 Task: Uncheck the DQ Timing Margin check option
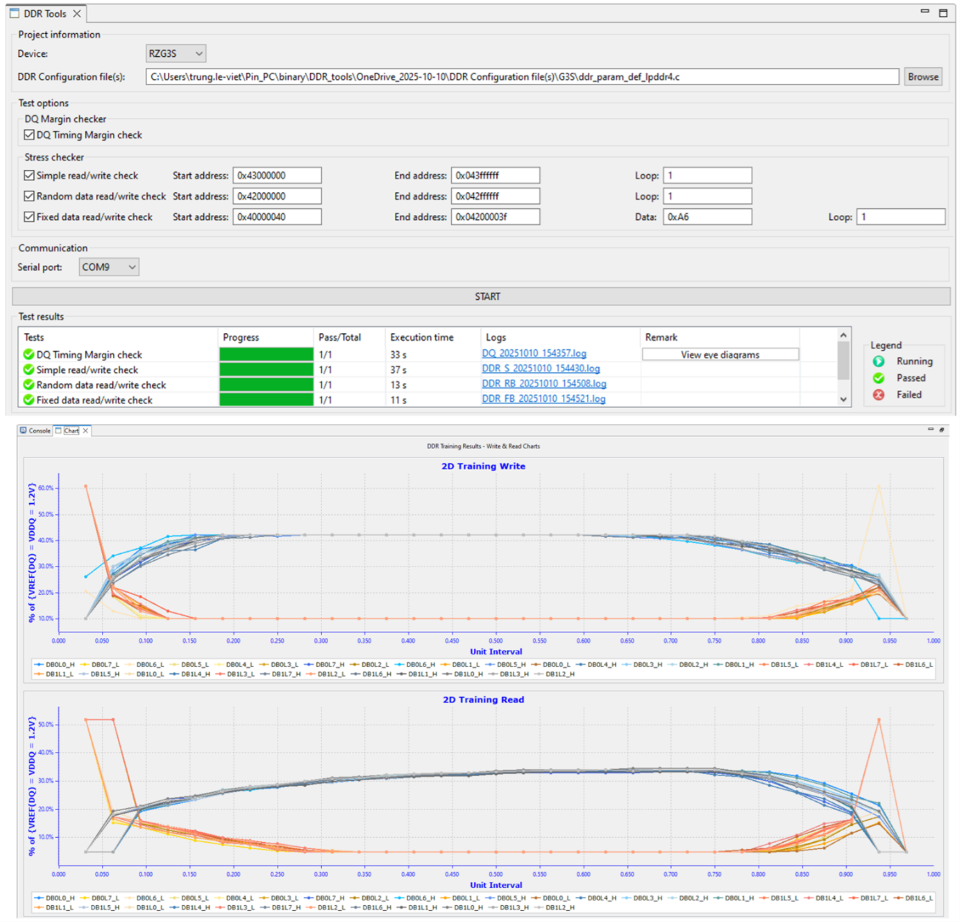click(x=30, y=135)
